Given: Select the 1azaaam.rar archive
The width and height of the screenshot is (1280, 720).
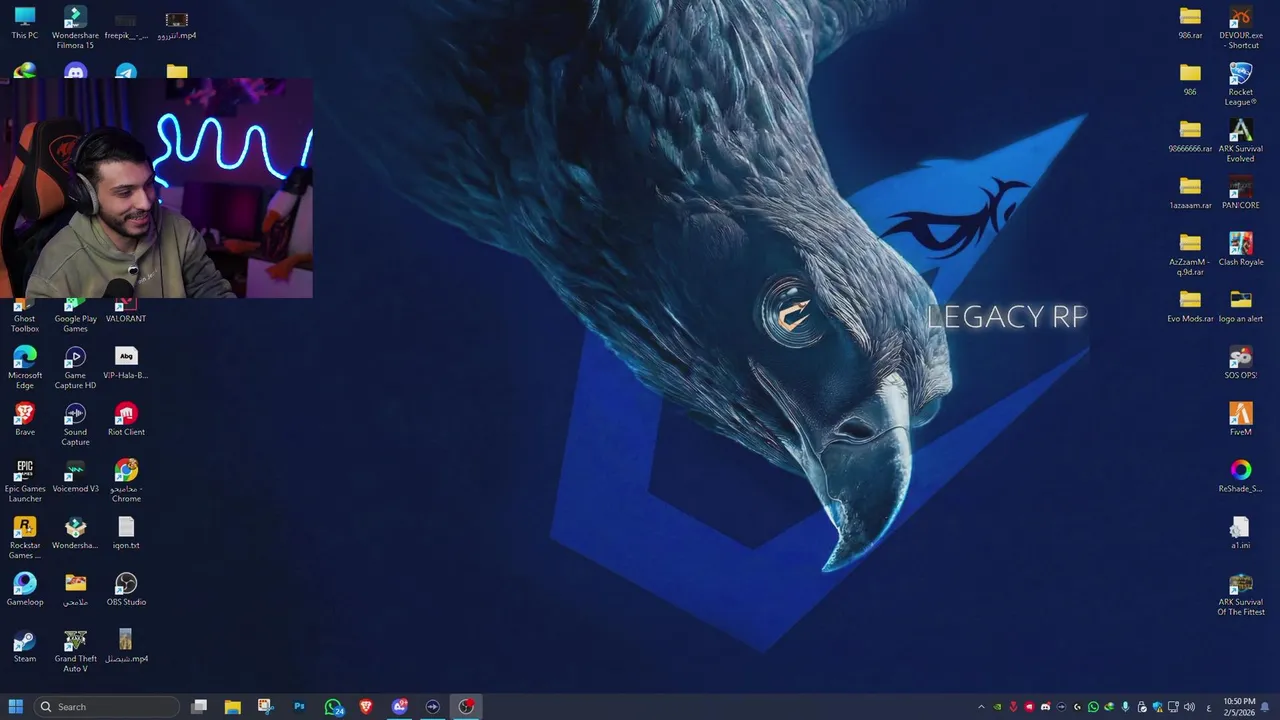Looking at the screenshot, I should pyautogui.click(x=1190, y=193).
